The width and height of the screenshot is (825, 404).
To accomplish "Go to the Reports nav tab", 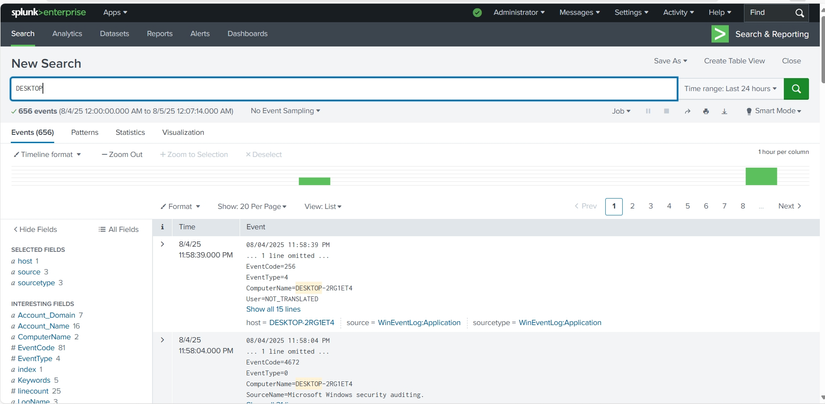I will [x=159, y=34].
